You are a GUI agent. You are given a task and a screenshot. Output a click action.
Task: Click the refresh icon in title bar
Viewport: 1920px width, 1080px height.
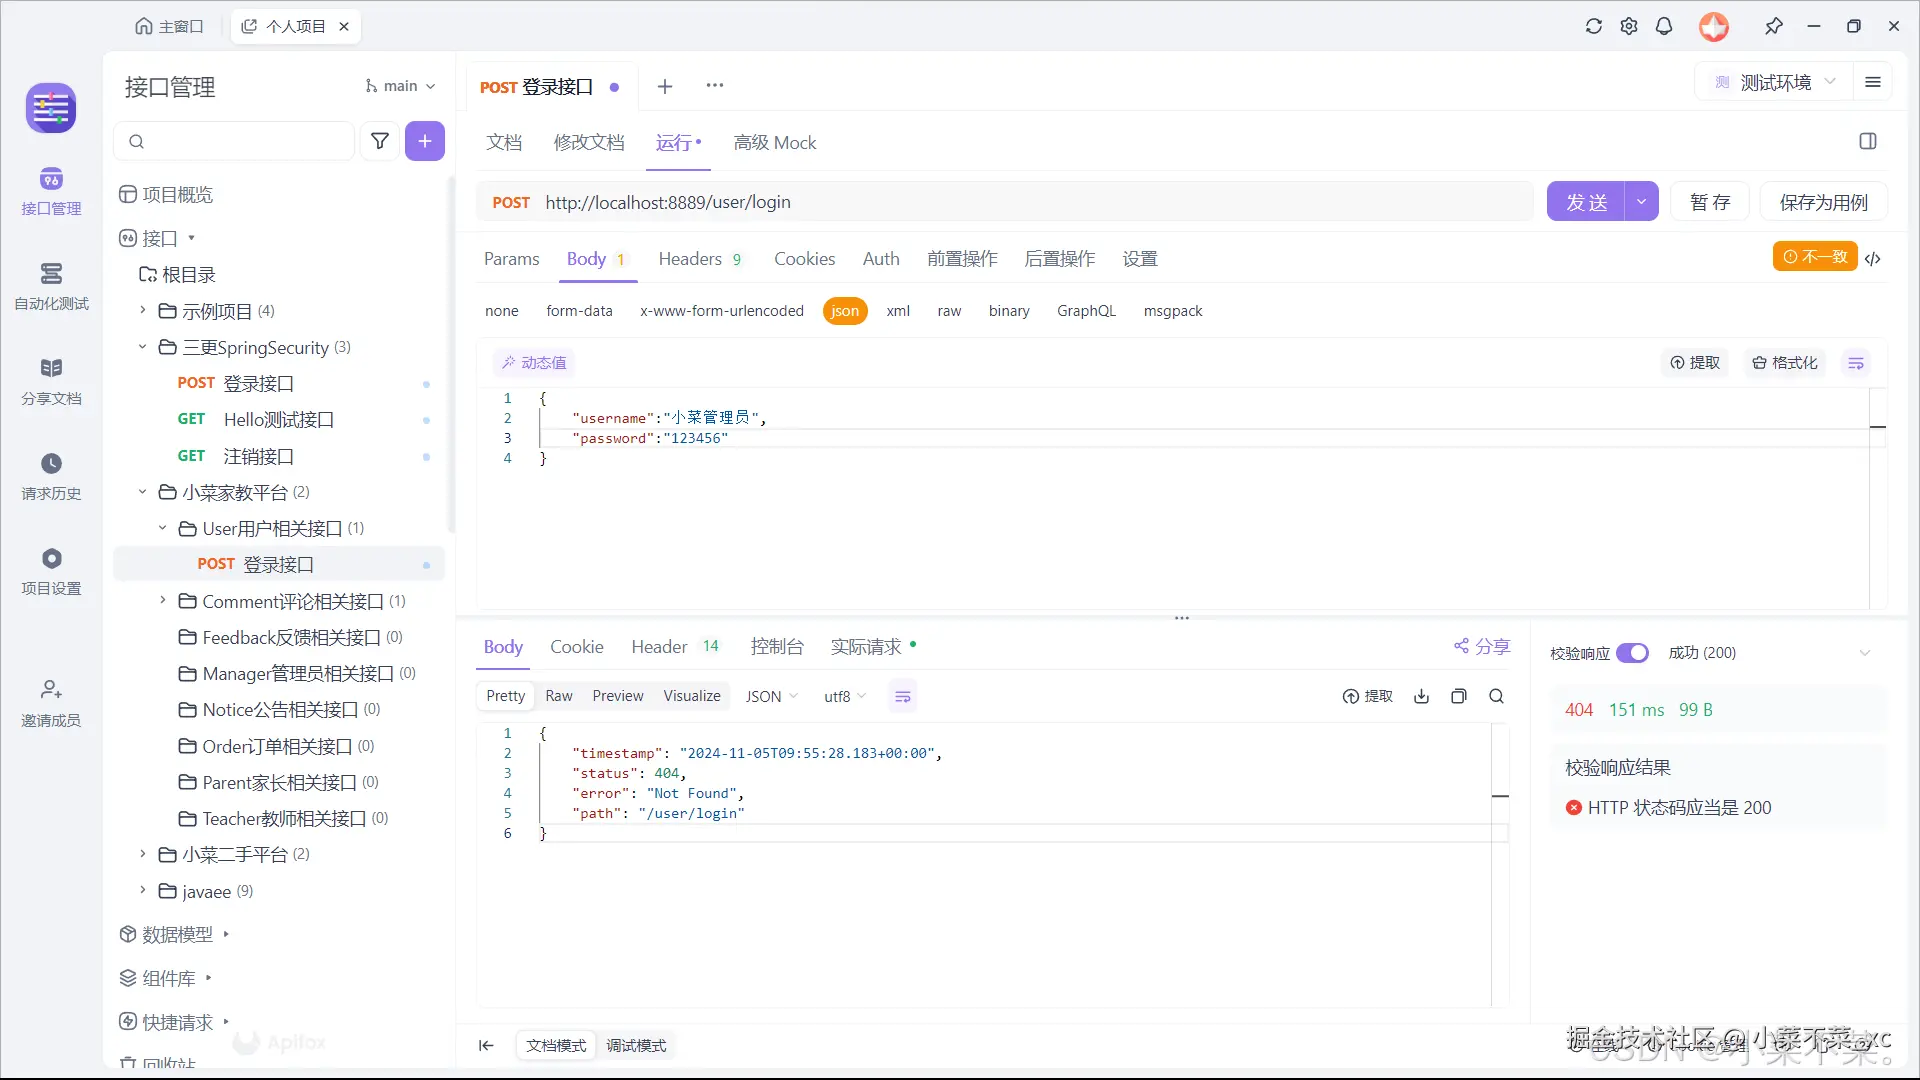(1593, 26)
